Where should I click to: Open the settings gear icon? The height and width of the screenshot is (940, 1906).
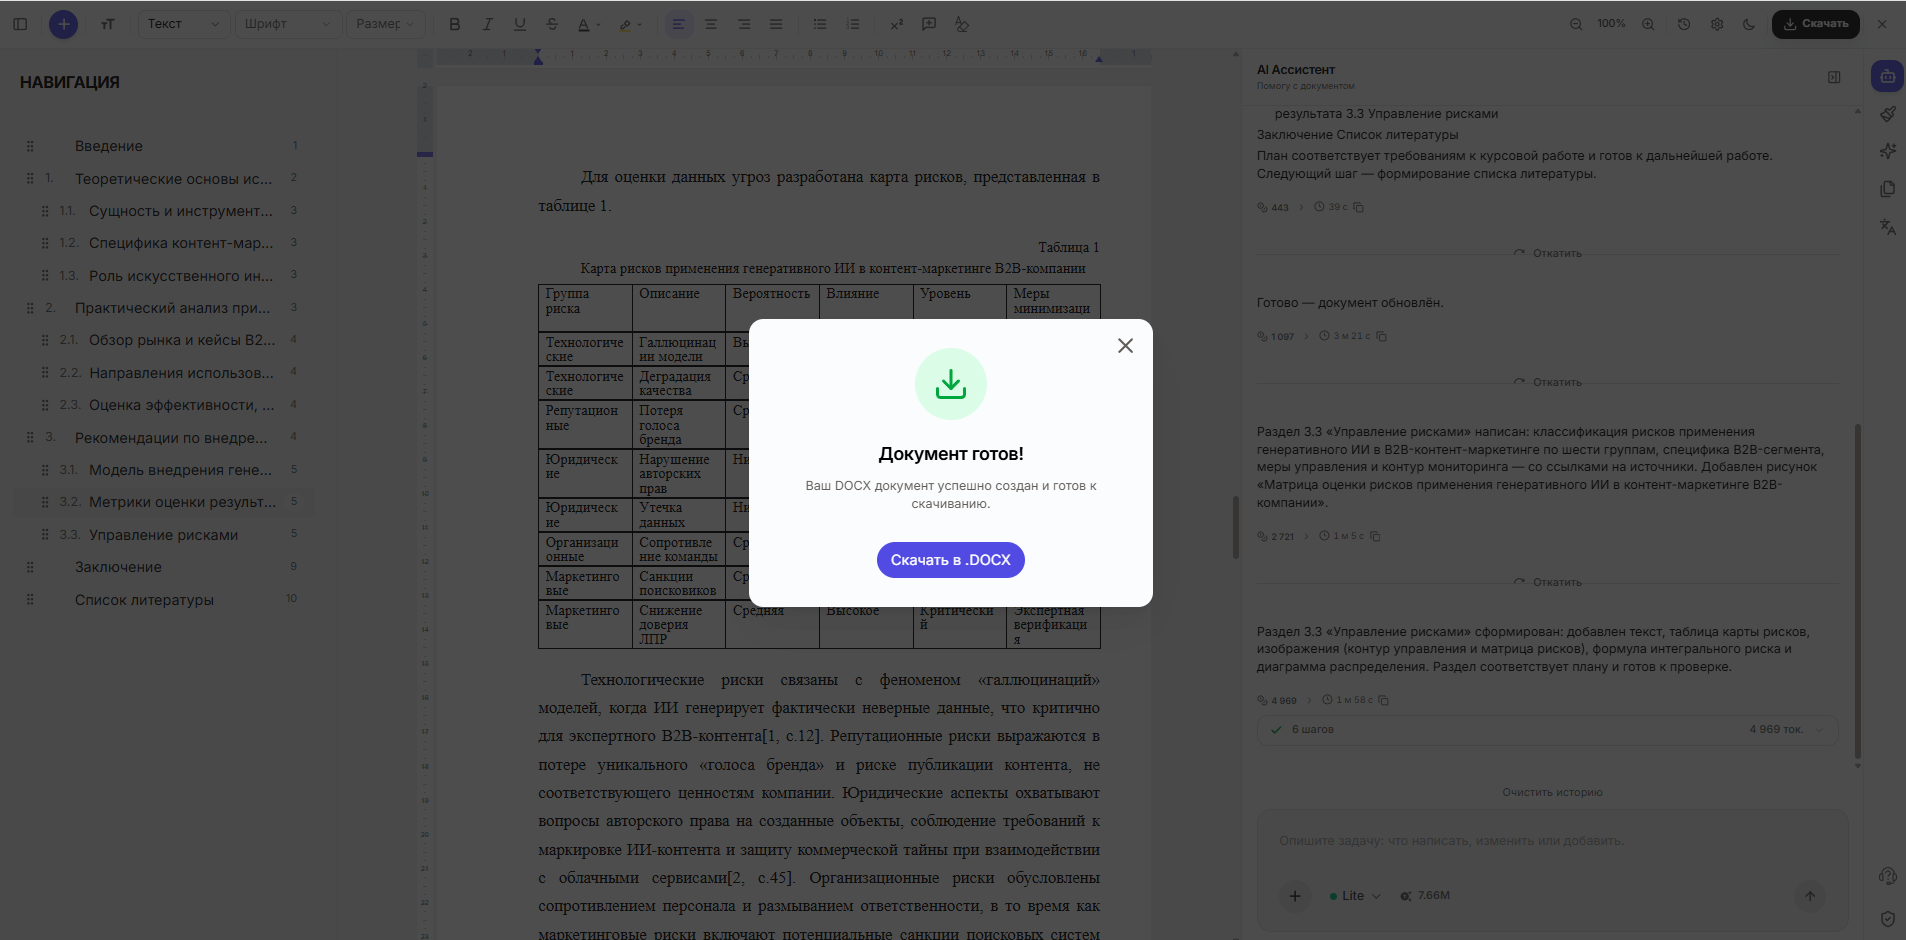click(1717, 24)
